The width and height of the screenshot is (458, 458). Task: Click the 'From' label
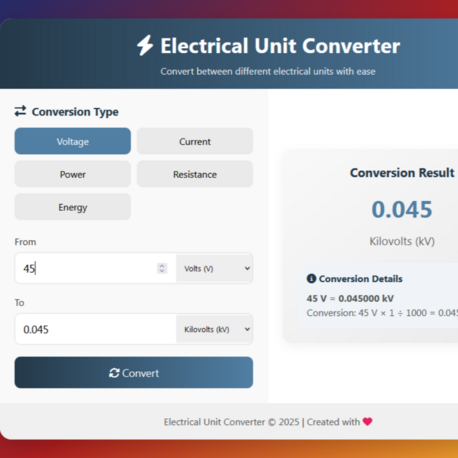pos(25,242)
